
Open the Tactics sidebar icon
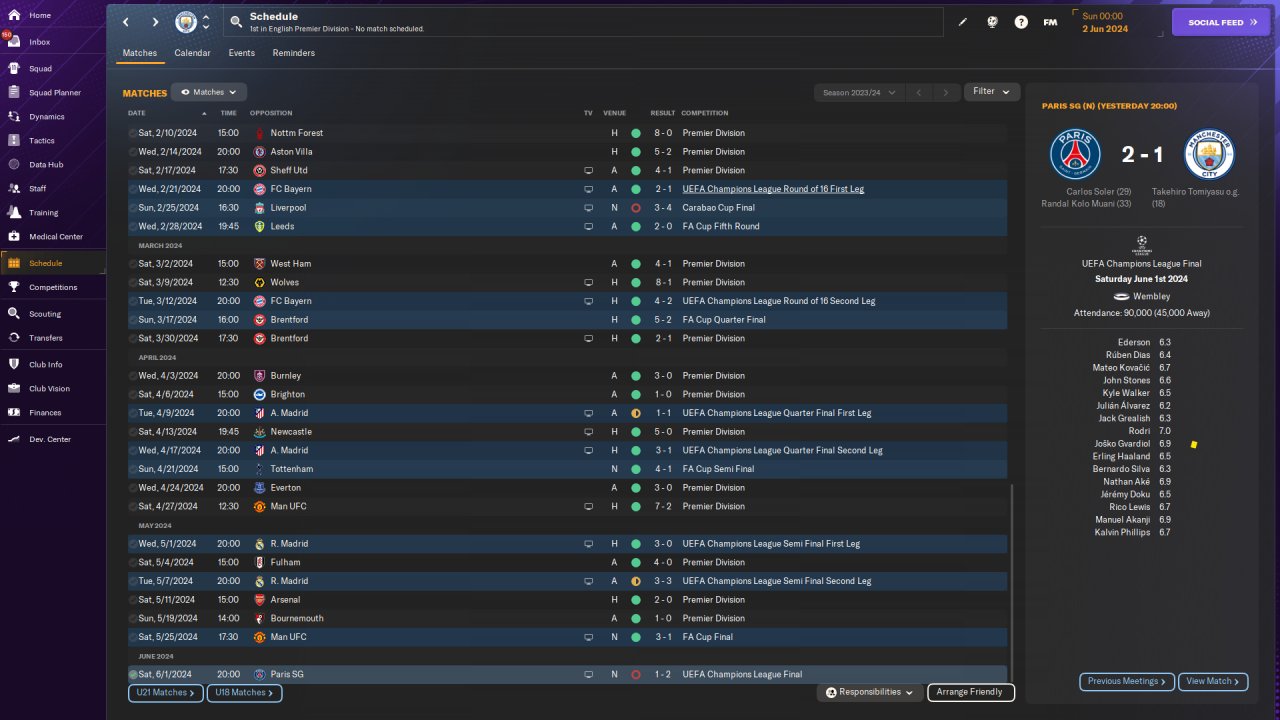(x=14, y=141)
